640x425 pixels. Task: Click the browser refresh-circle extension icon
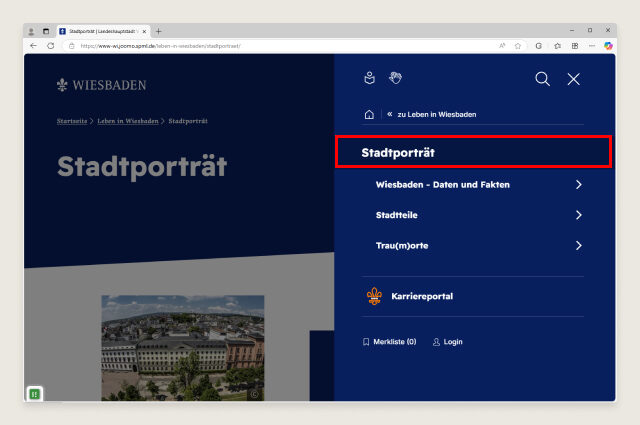click(539, 46)
